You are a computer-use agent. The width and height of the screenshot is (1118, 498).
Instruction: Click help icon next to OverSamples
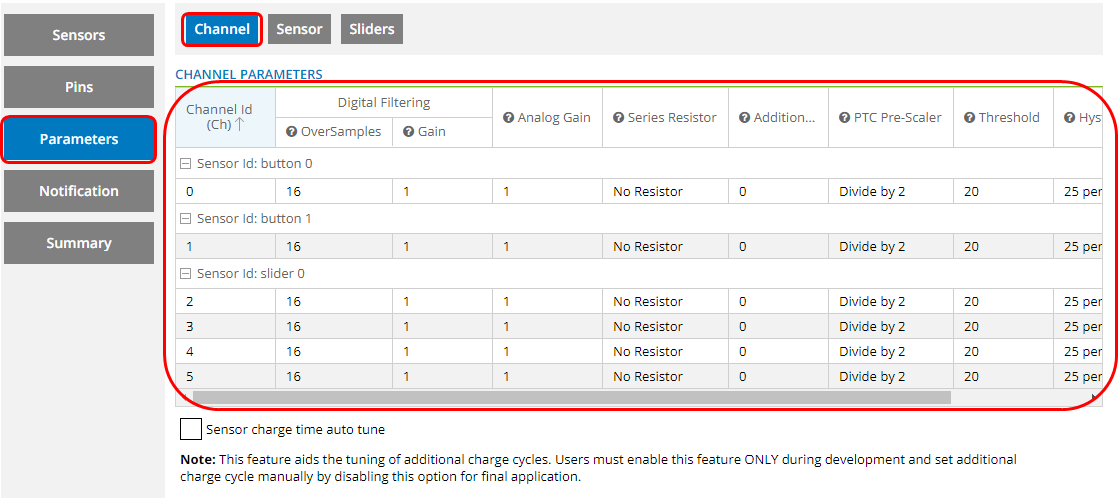pos(292,132)
